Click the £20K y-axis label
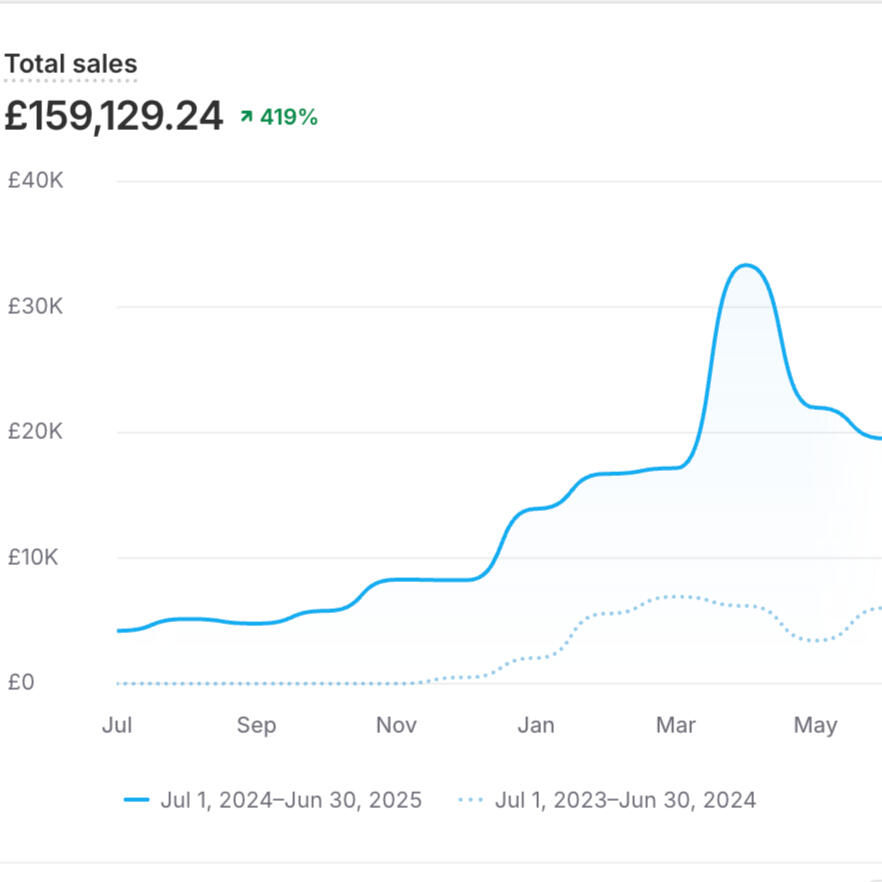 [x=35, y=432]
